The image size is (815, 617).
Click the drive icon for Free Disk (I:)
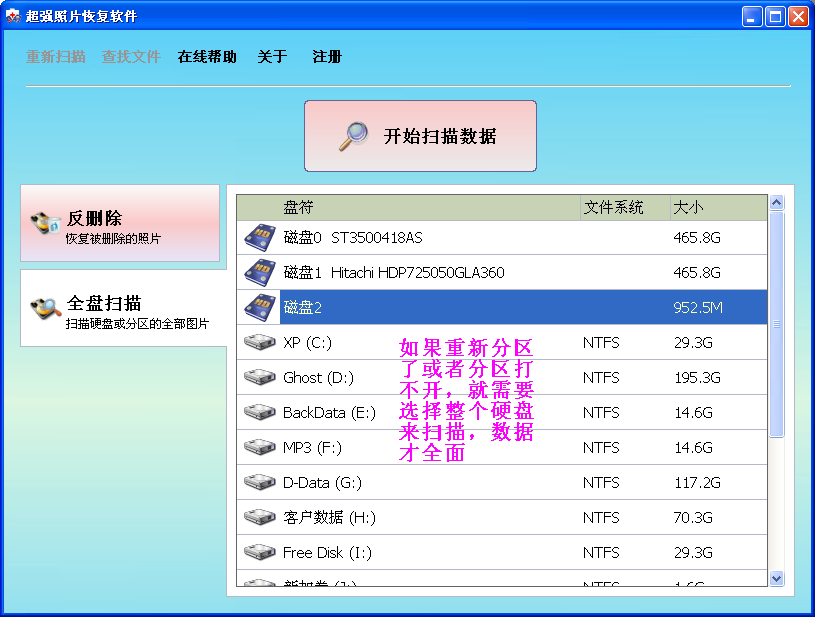pos(260,552)
